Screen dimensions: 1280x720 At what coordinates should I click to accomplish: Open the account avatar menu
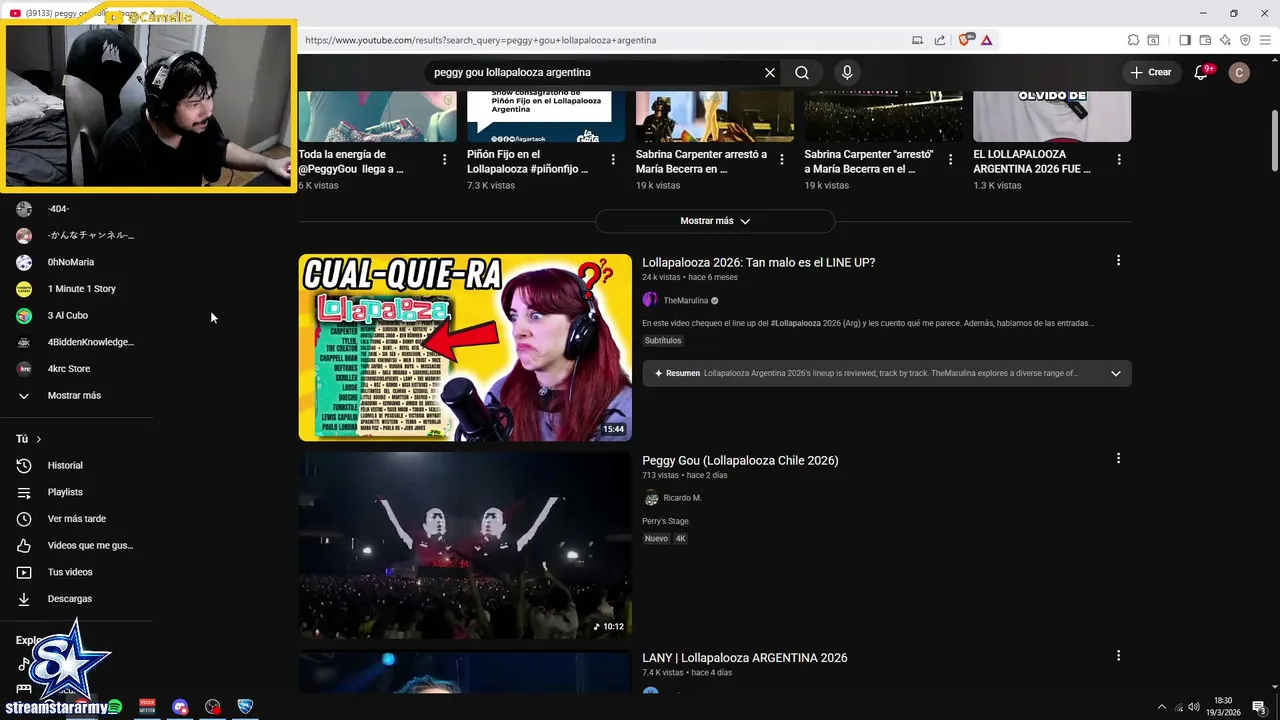click(x=1239, y=72)
